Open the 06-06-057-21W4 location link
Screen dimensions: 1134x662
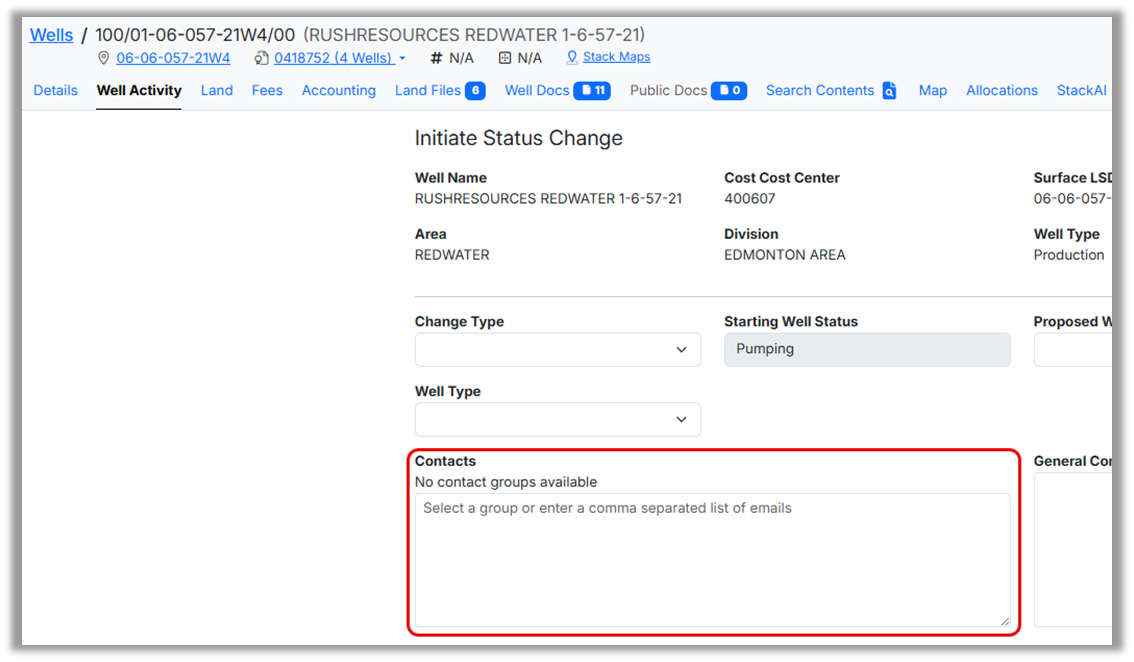pyautogui.click(x=173, y=58)
